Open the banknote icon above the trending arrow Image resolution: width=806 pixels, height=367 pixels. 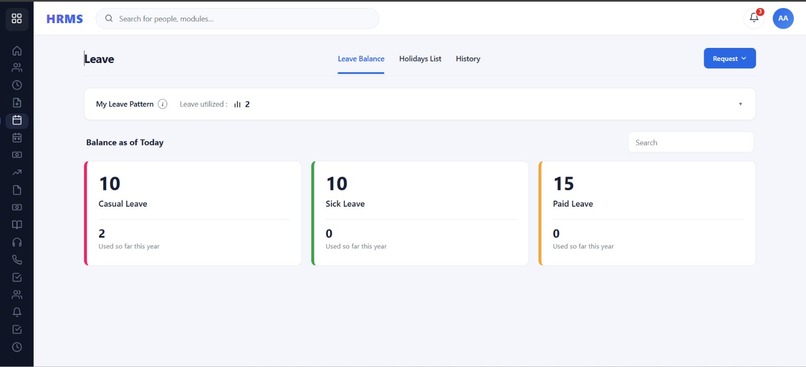coord(17,155)
